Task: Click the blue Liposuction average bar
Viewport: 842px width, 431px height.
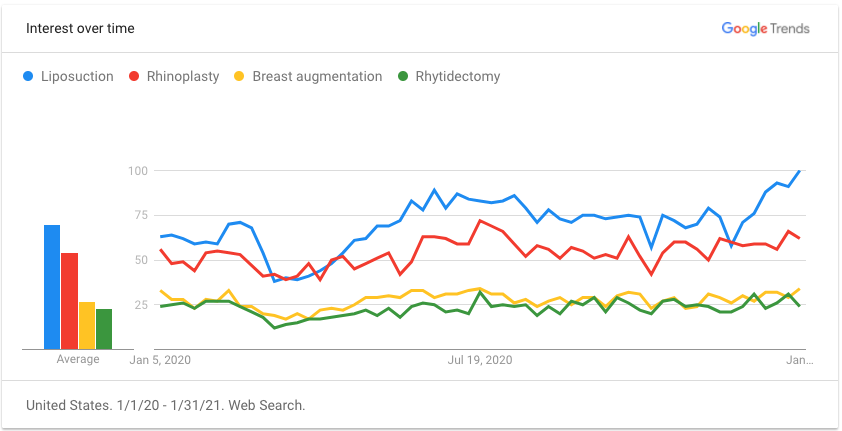Action: (52, 288)
